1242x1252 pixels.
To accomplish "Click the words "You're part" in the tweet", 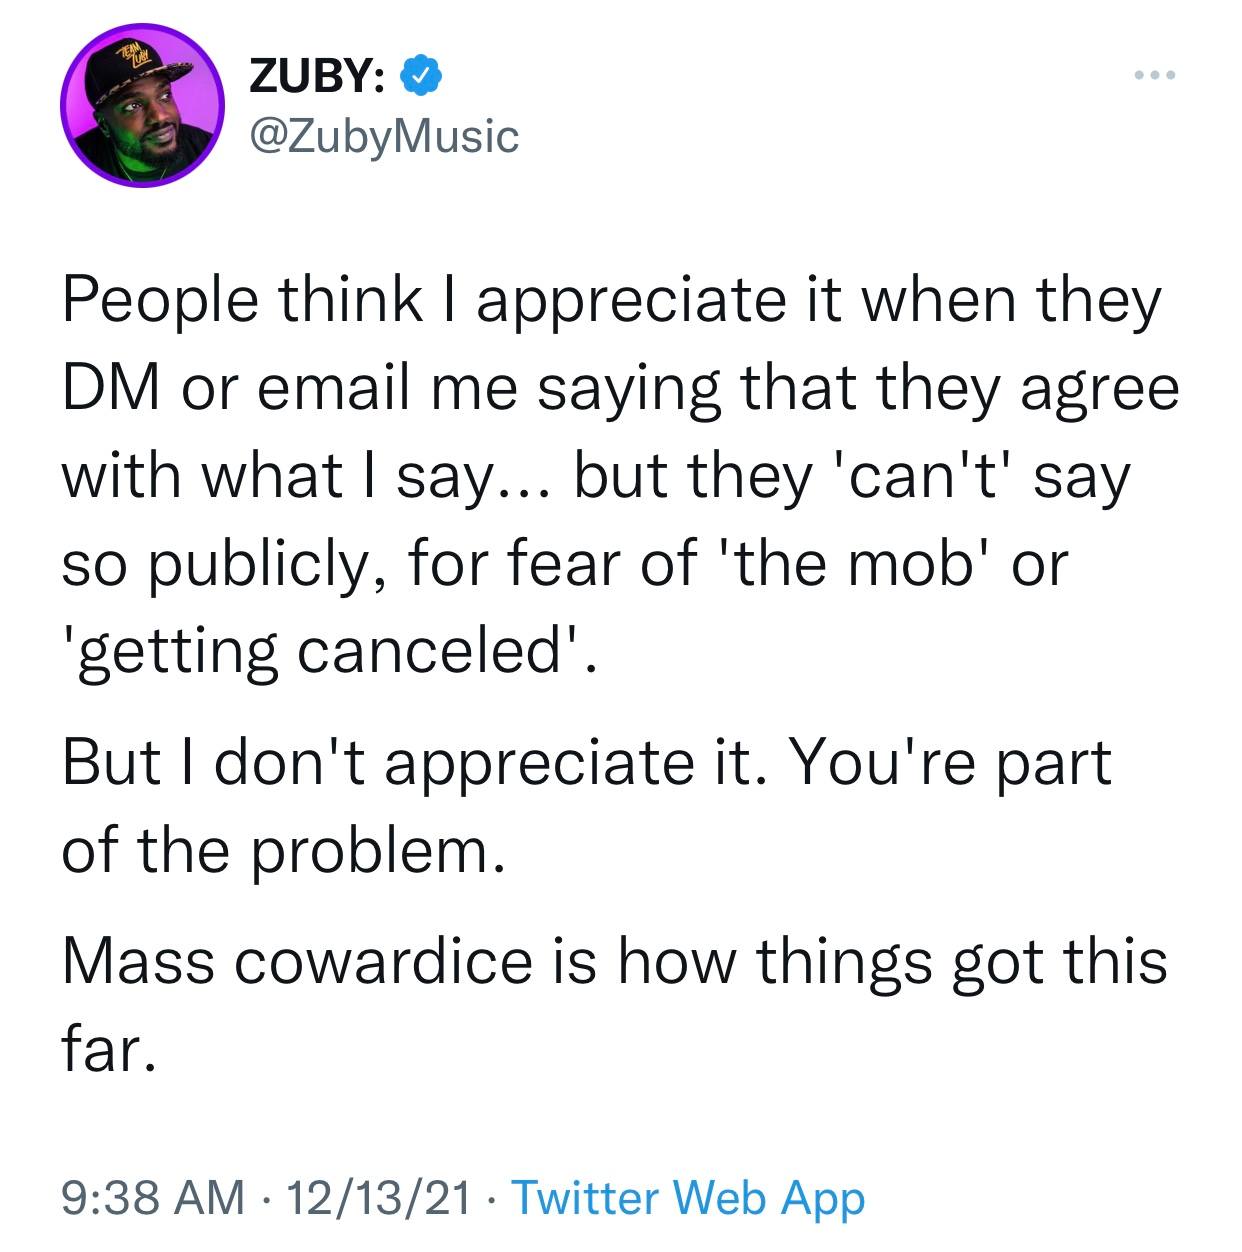I will [953, 763].
